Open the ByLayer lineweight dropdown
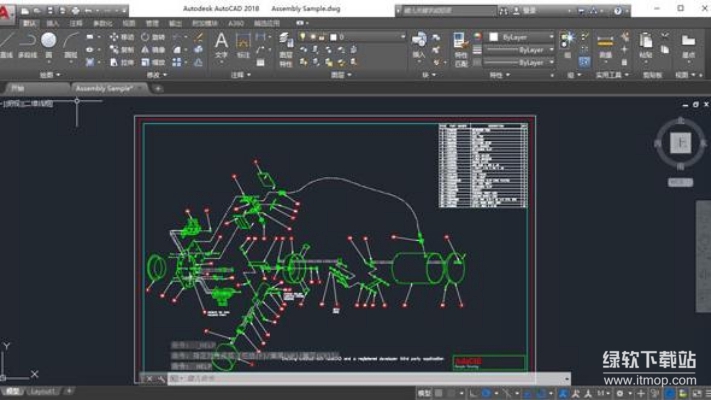The image size is (711, 400). (x=551, y=49)
